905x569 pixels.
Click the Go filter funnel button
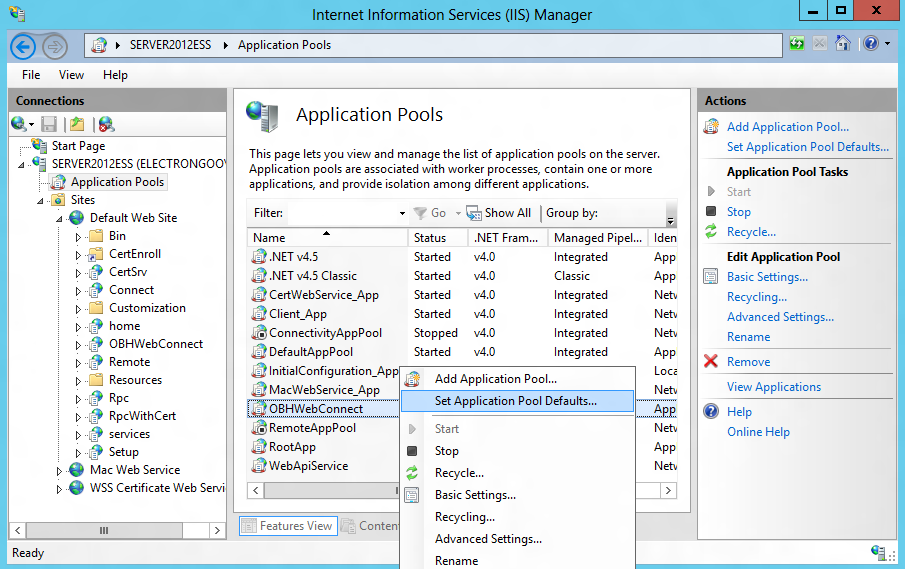tap(430, 213)
